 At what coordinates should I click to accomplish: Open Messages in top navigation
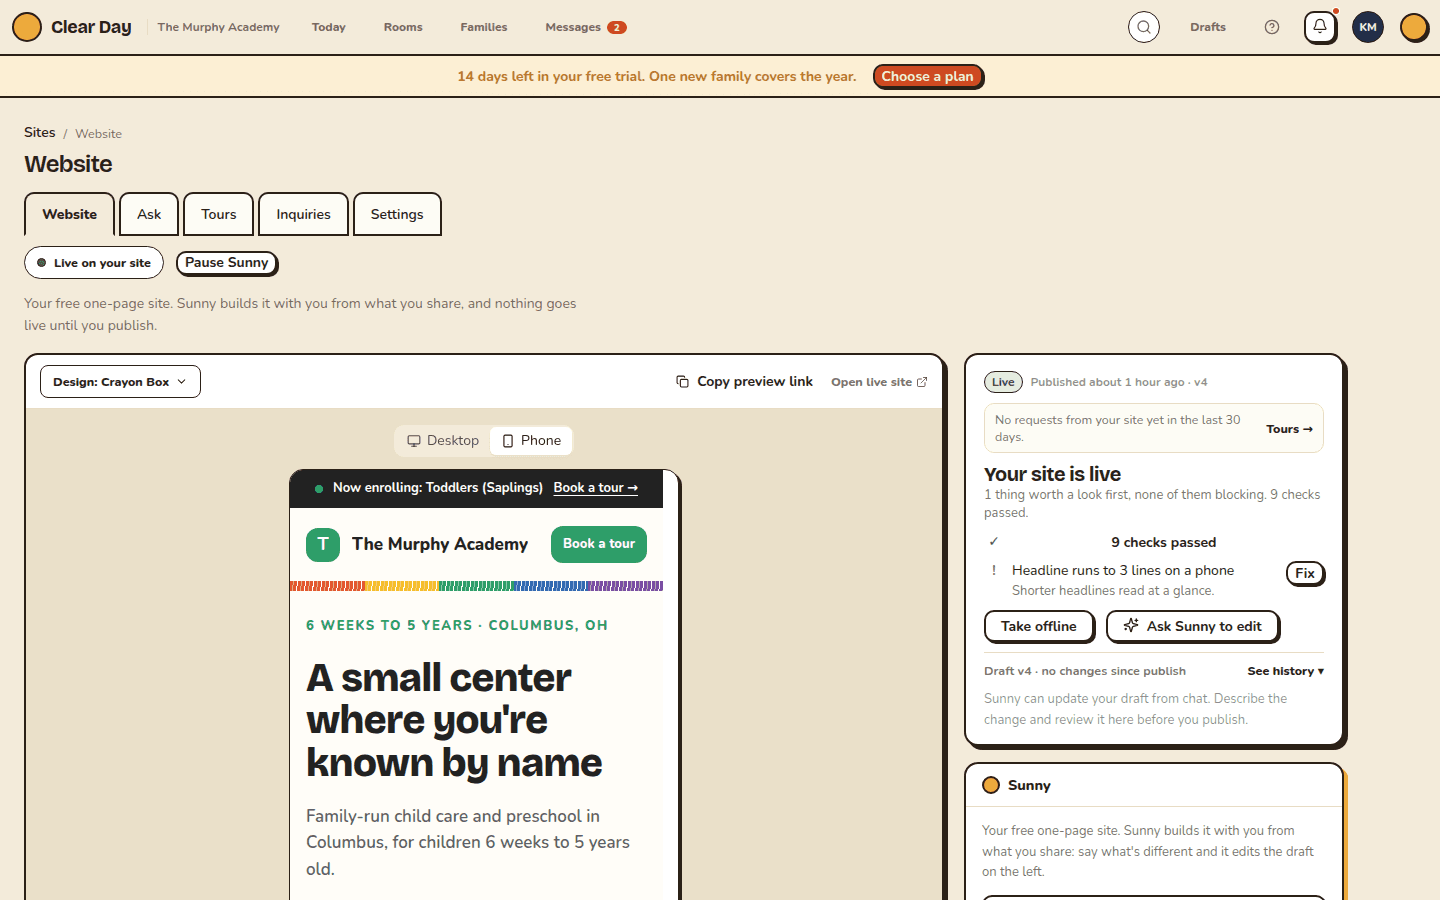coord(573,27)
